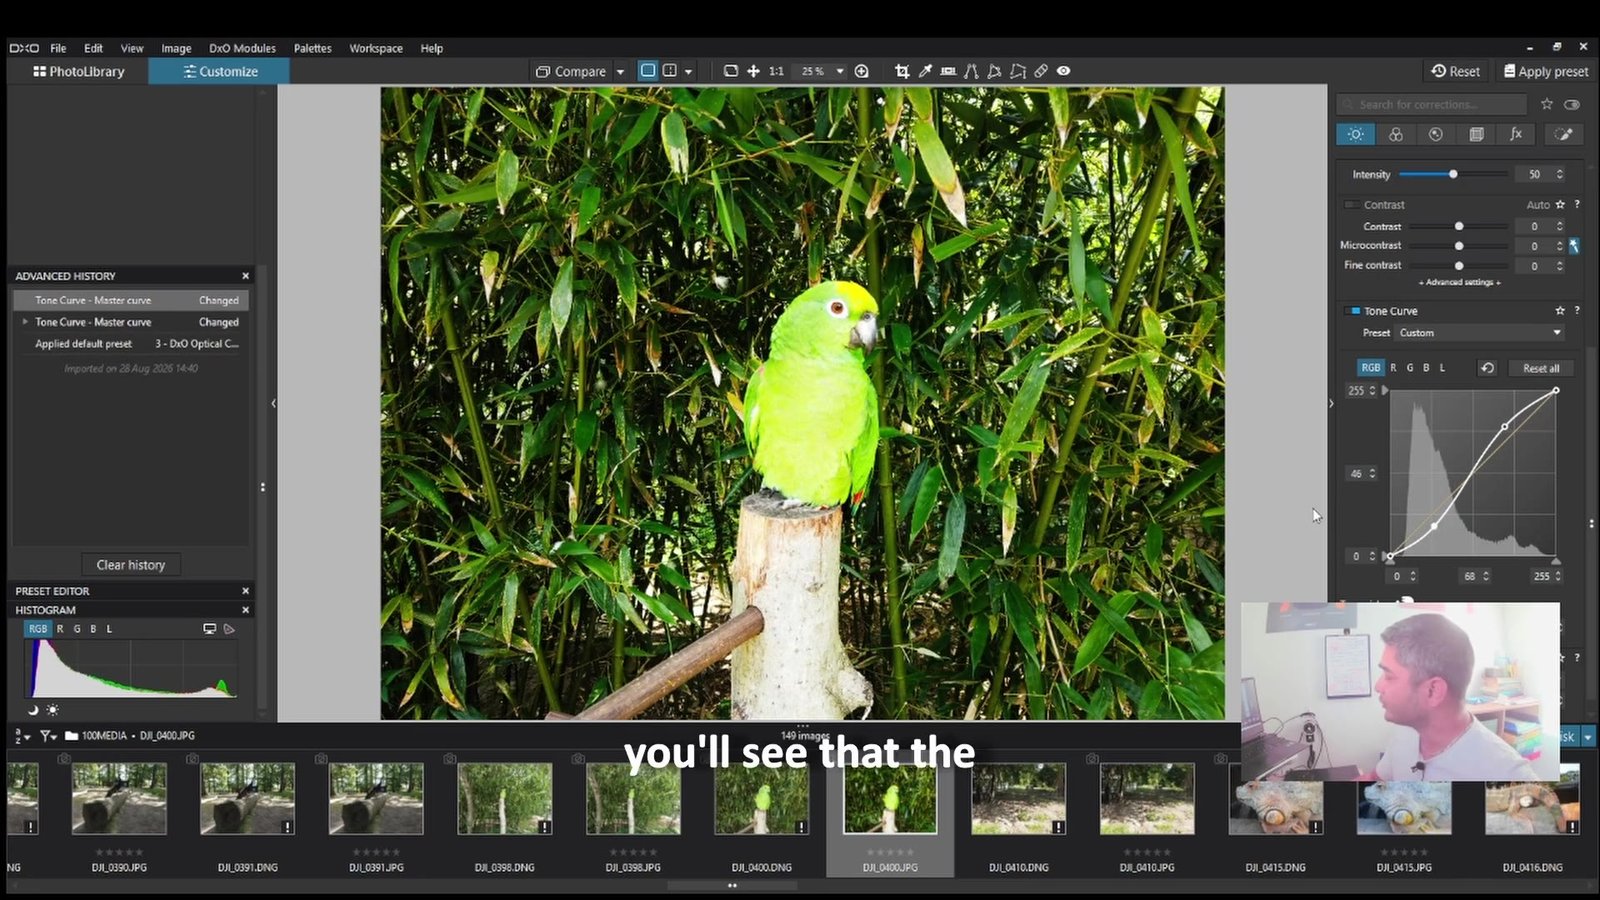
Task: Activate the Horizon straighten tool
Action: [948, 71]
